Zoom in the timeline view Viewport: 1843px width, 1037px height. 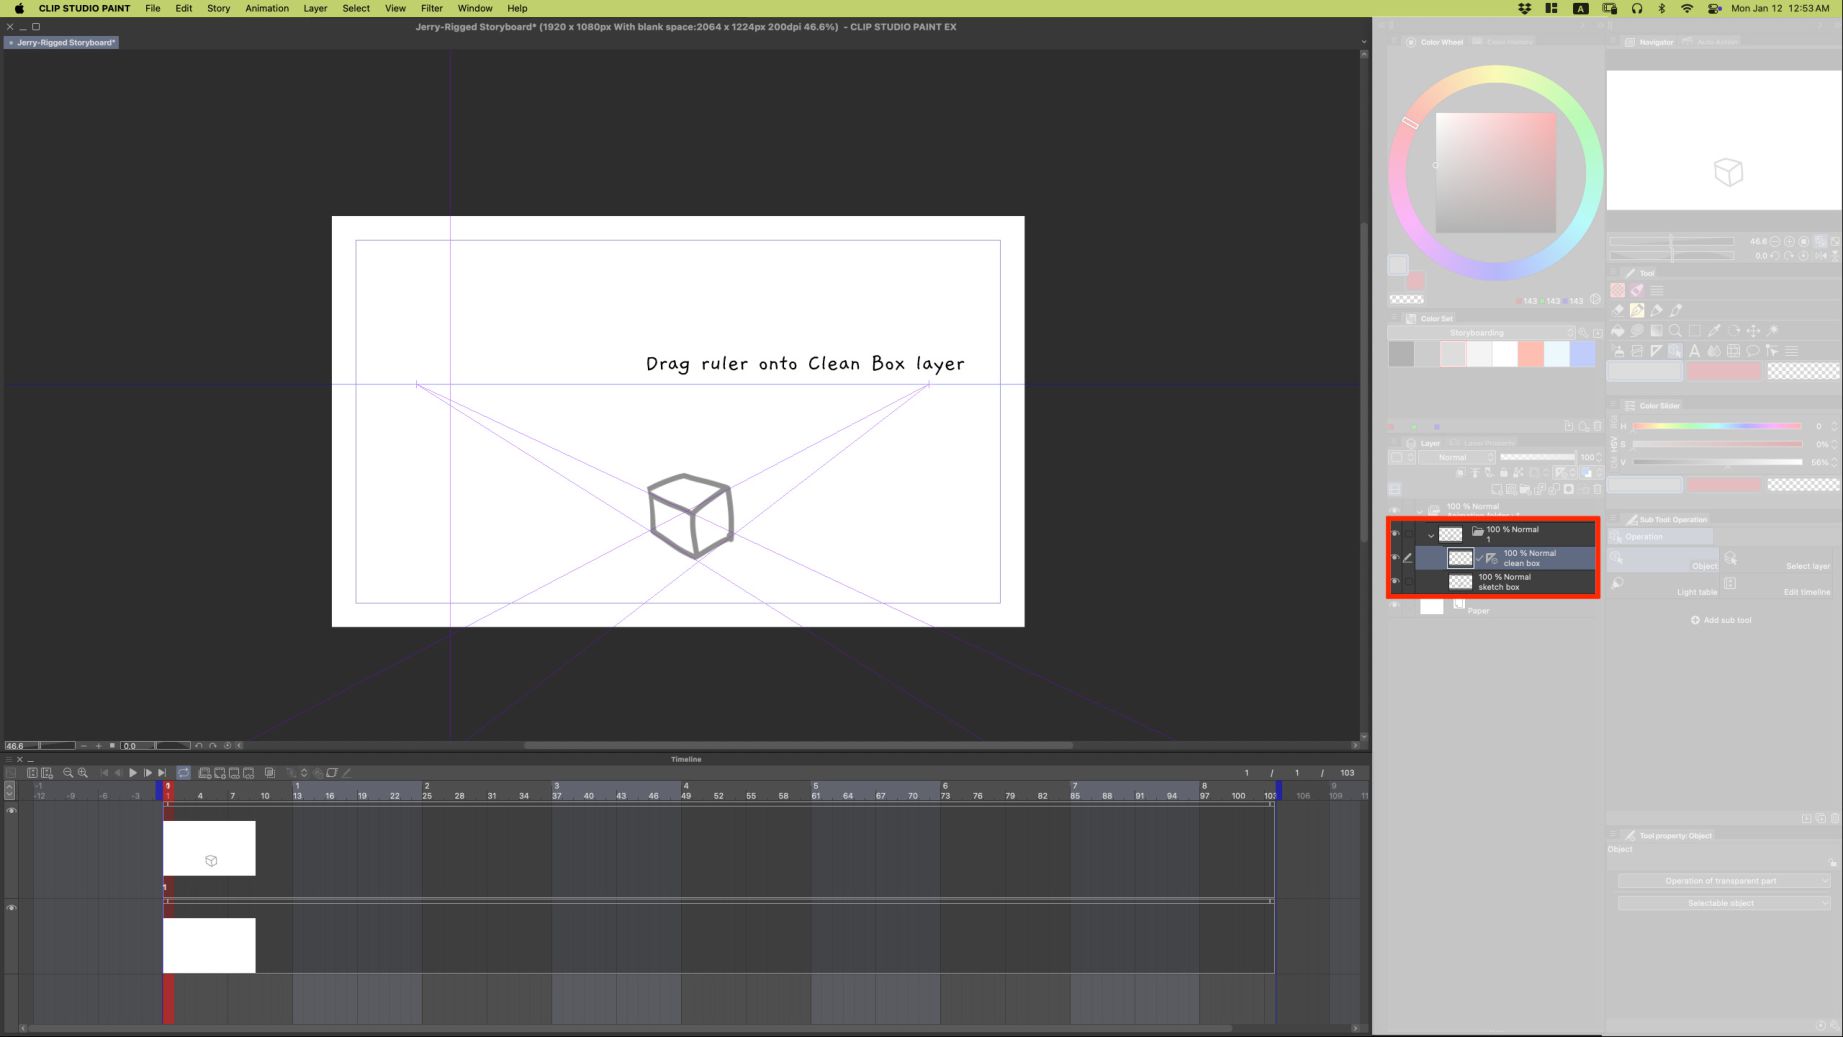tap(83, 773)
